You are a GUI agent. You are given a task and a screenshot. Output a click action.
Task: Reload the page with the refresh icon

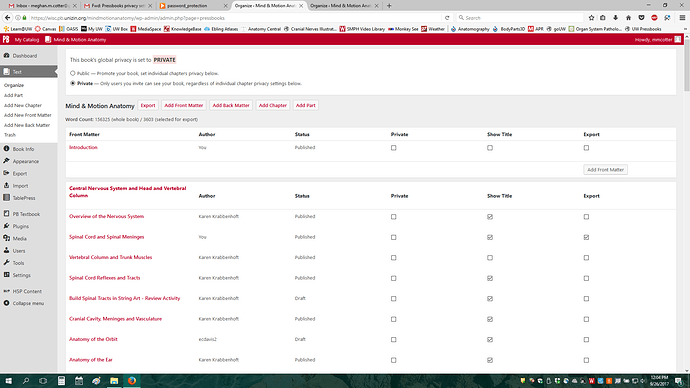tap(447, 18)
